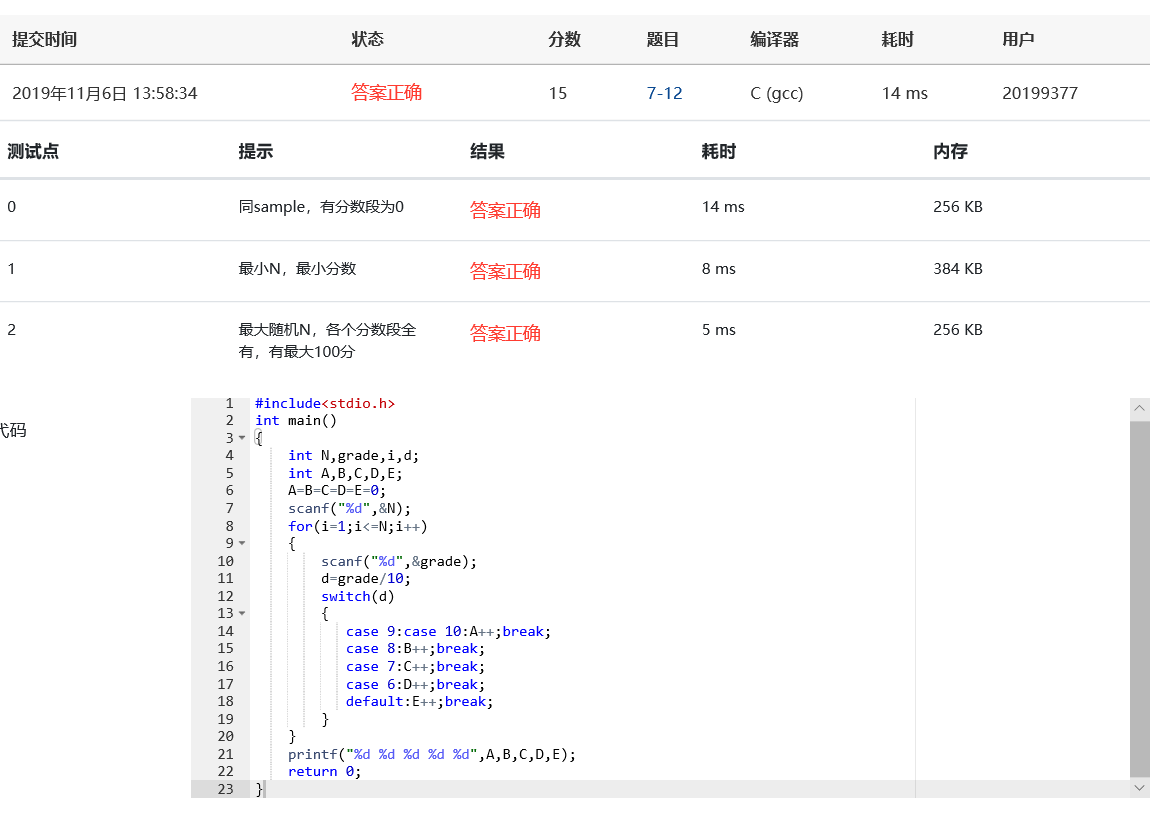
Task: Click the 384 KB memory value
Action: (958, 269)
